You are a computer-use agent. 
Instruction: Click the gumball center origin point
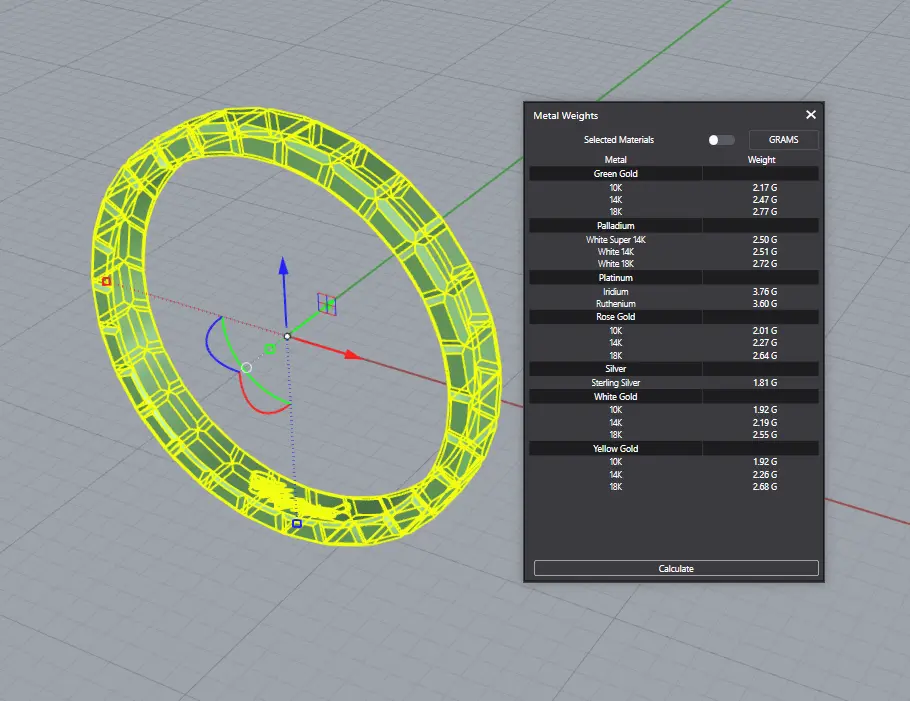pos(287,336)
